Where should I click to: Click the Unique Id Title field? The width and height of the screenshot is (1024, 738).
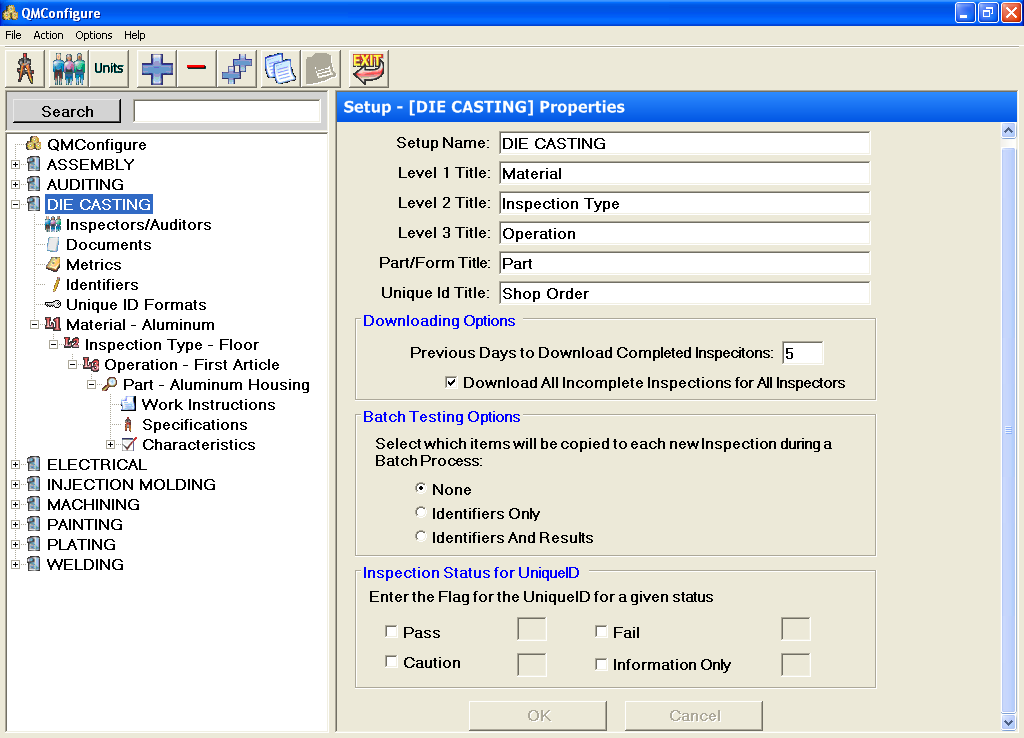click(684, 293)
